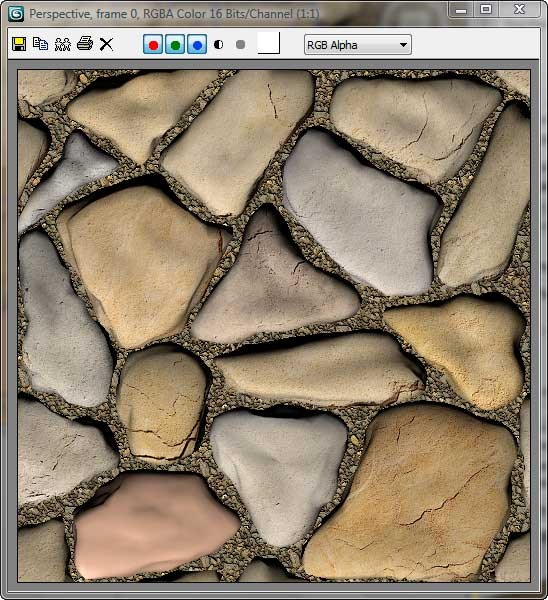Viewport: 548px width, 600px height.
Task: Open the window system menu from the title icon
Action: pos(16,14)
